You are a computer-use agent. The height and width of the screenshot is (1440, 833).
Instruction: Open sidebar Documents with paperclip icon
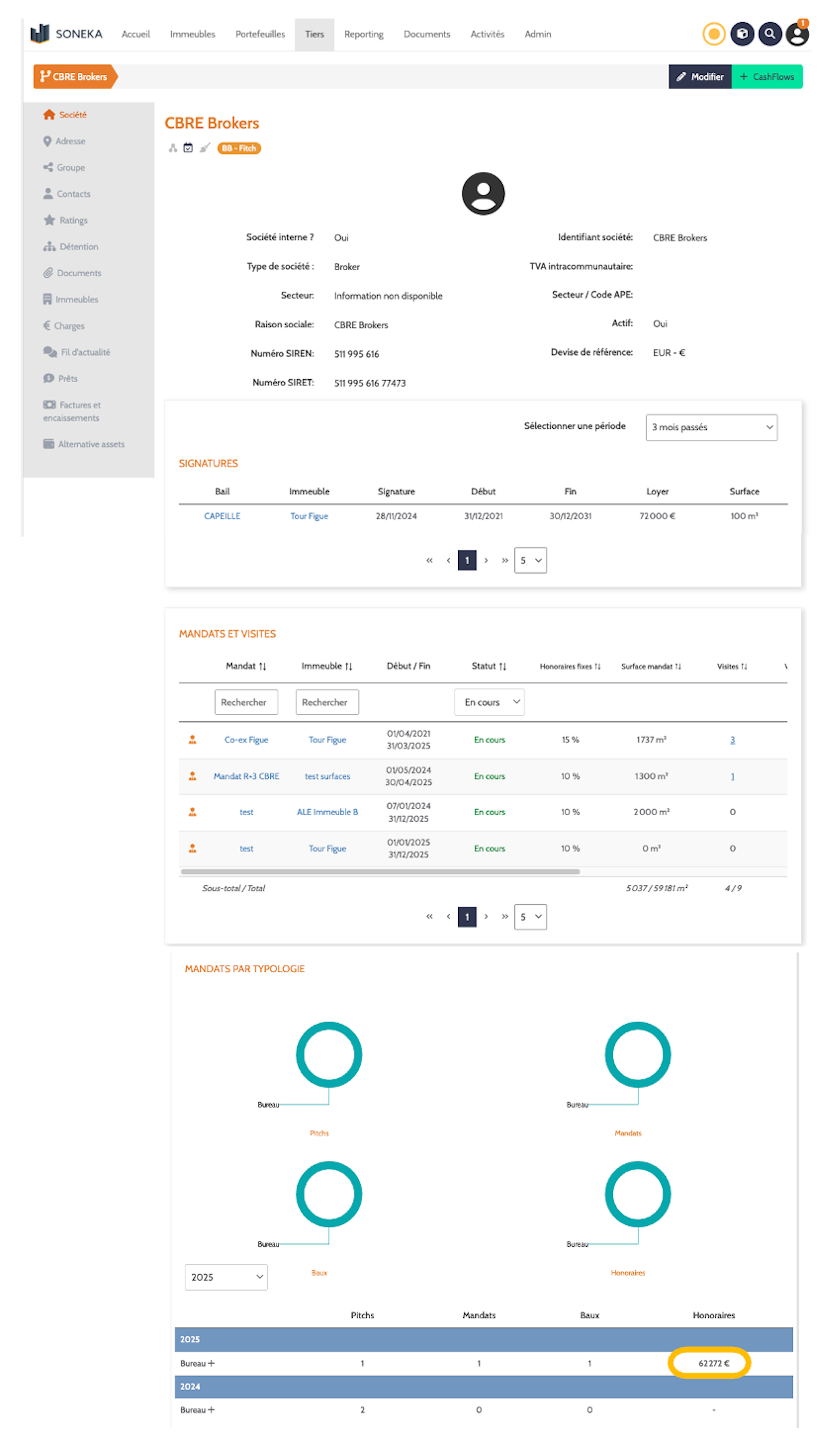tap(72, 273)
